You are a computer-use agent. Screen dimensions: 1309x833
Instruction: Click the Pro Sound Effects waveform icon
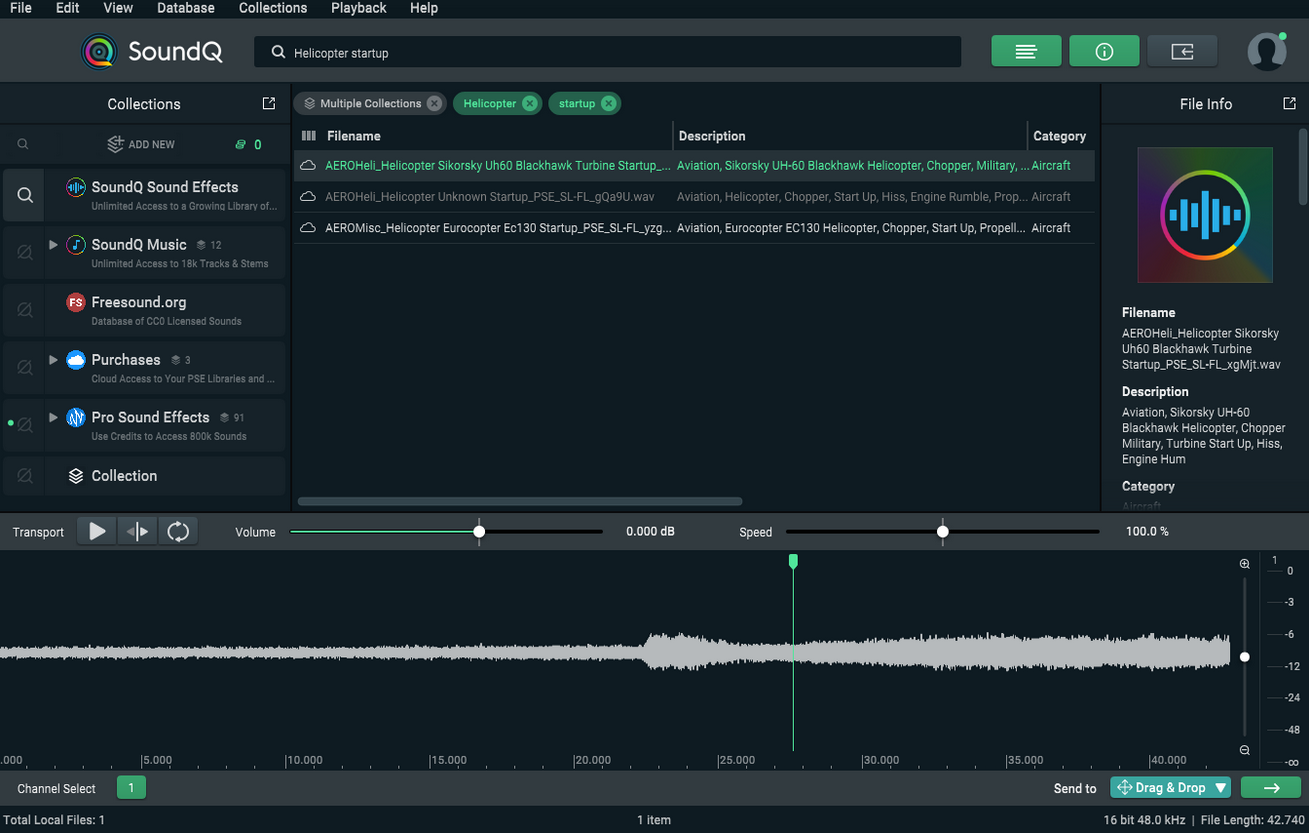(x=77, y=417)
